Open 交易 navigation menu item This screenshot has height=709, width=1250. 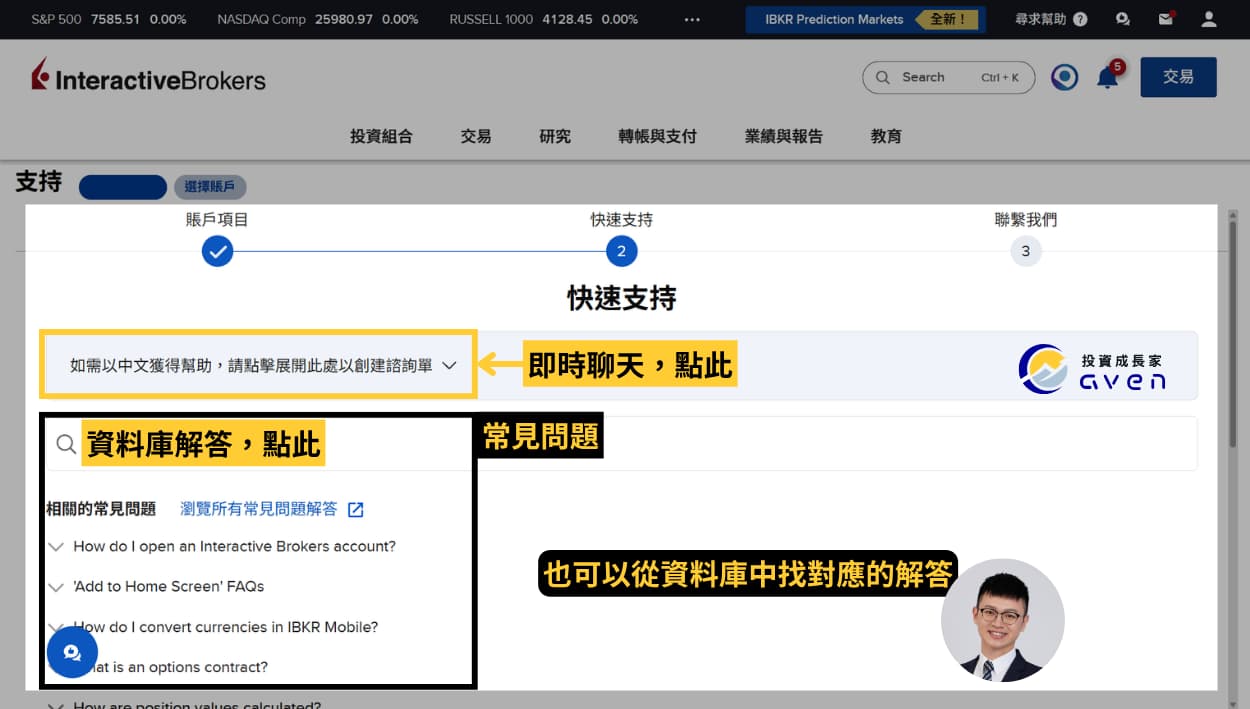pos(476,137)
